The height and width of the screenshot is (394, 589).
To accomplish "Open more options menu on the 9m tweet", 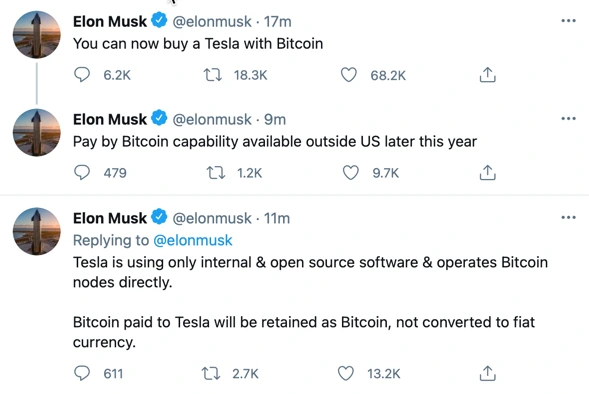I will pos(568,119).
